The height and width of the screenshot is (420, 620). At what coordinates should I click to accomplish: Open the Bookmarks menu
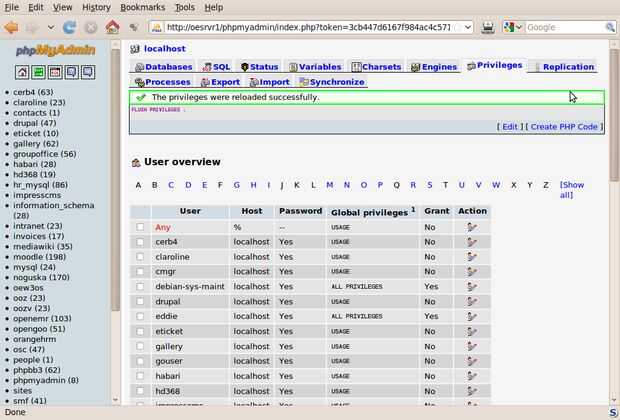[143, 8]
